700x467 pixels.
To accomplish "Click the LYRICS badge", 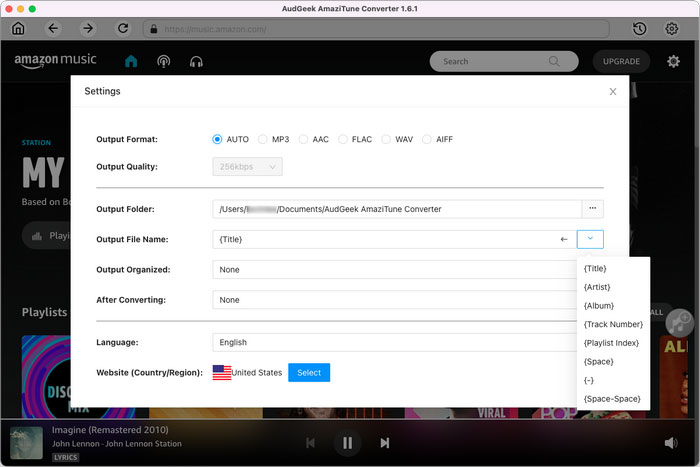I will pyautogui.click(x=66, y=457).
